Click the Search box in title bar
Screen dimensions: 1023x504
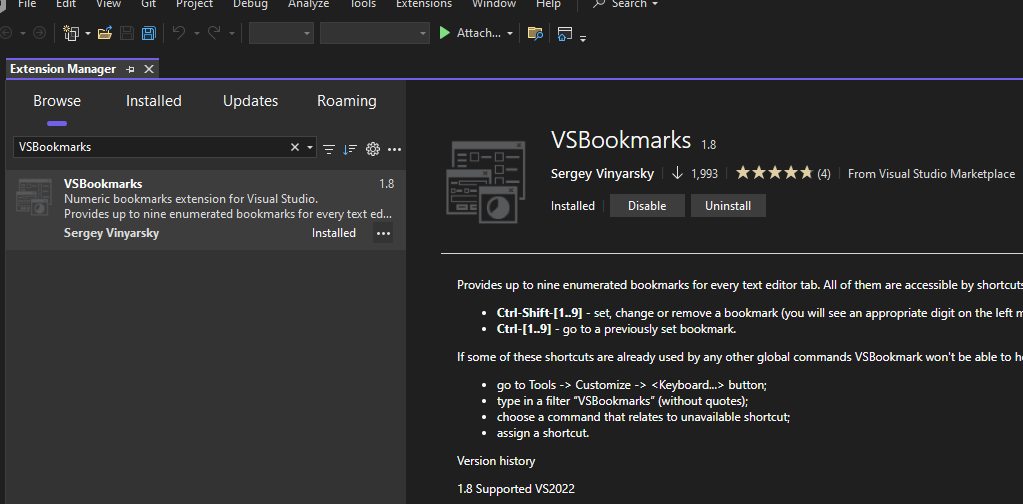[x=624, y=4]
